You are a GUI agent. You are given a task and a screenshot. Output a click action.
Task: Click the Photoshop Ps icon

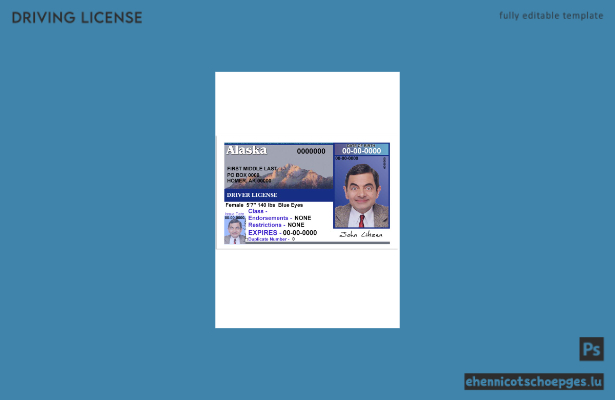pos(591,349)
